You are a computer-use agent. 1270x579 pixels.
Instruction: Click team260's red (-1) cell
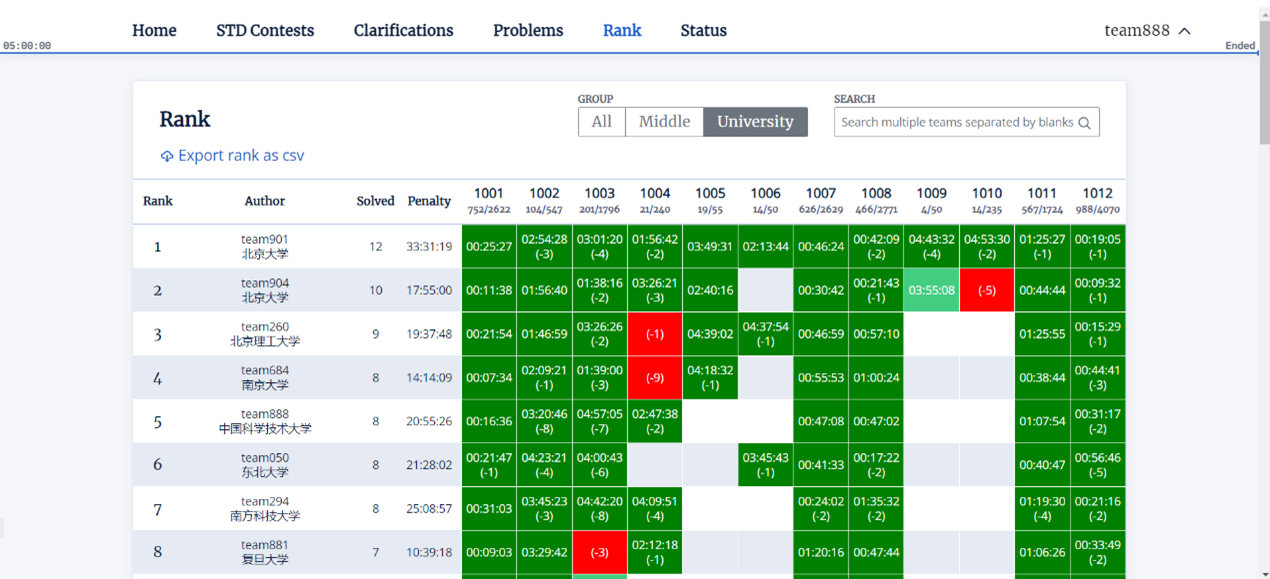pos(655,334)
